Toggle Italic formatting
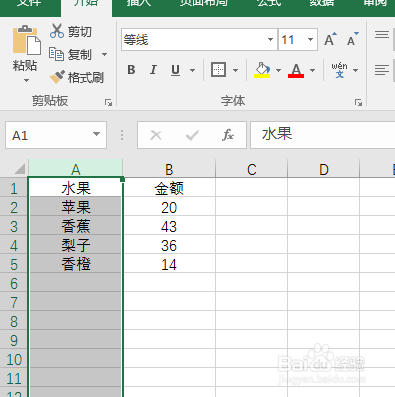 pos(153,70)
